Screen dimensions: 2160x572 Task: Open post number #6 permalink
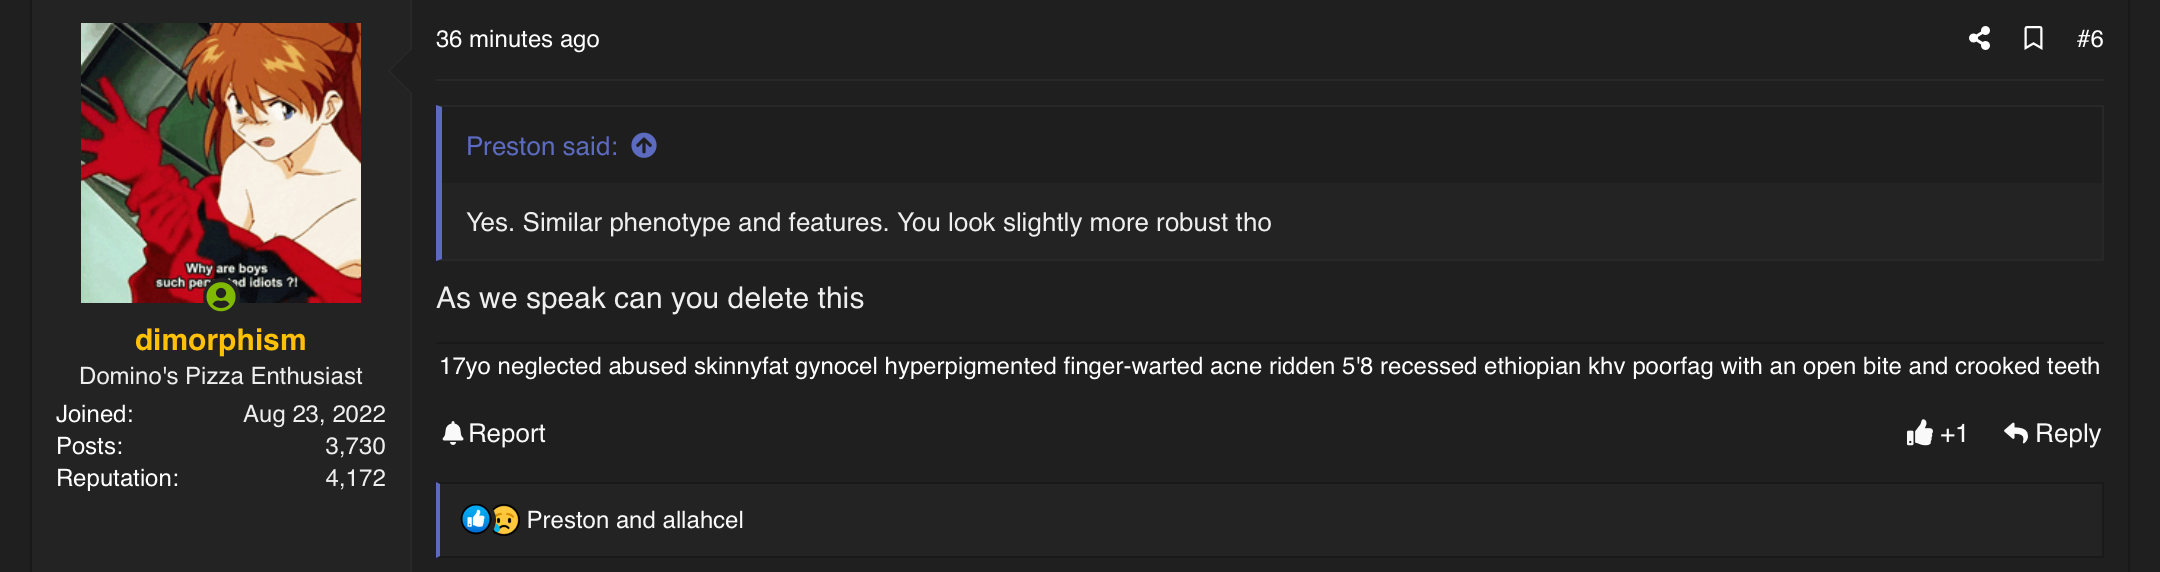tap(2090, 39)
